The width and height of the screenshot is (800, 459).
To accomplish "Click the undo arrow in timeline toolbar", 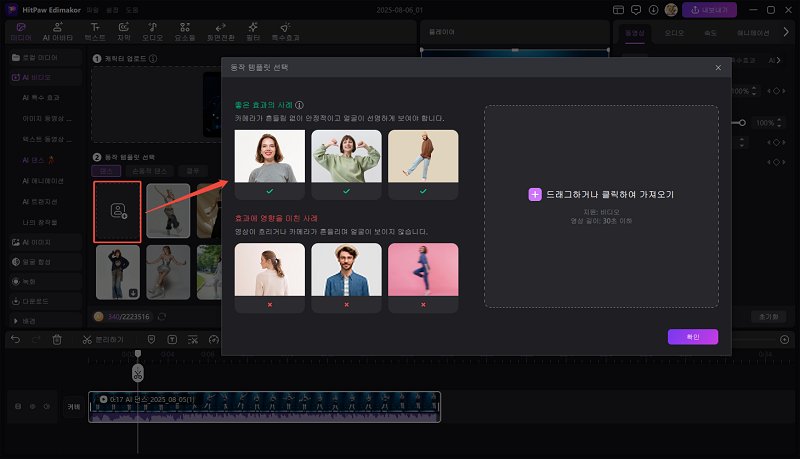I will pyautogui.click(x=16, y=339).
